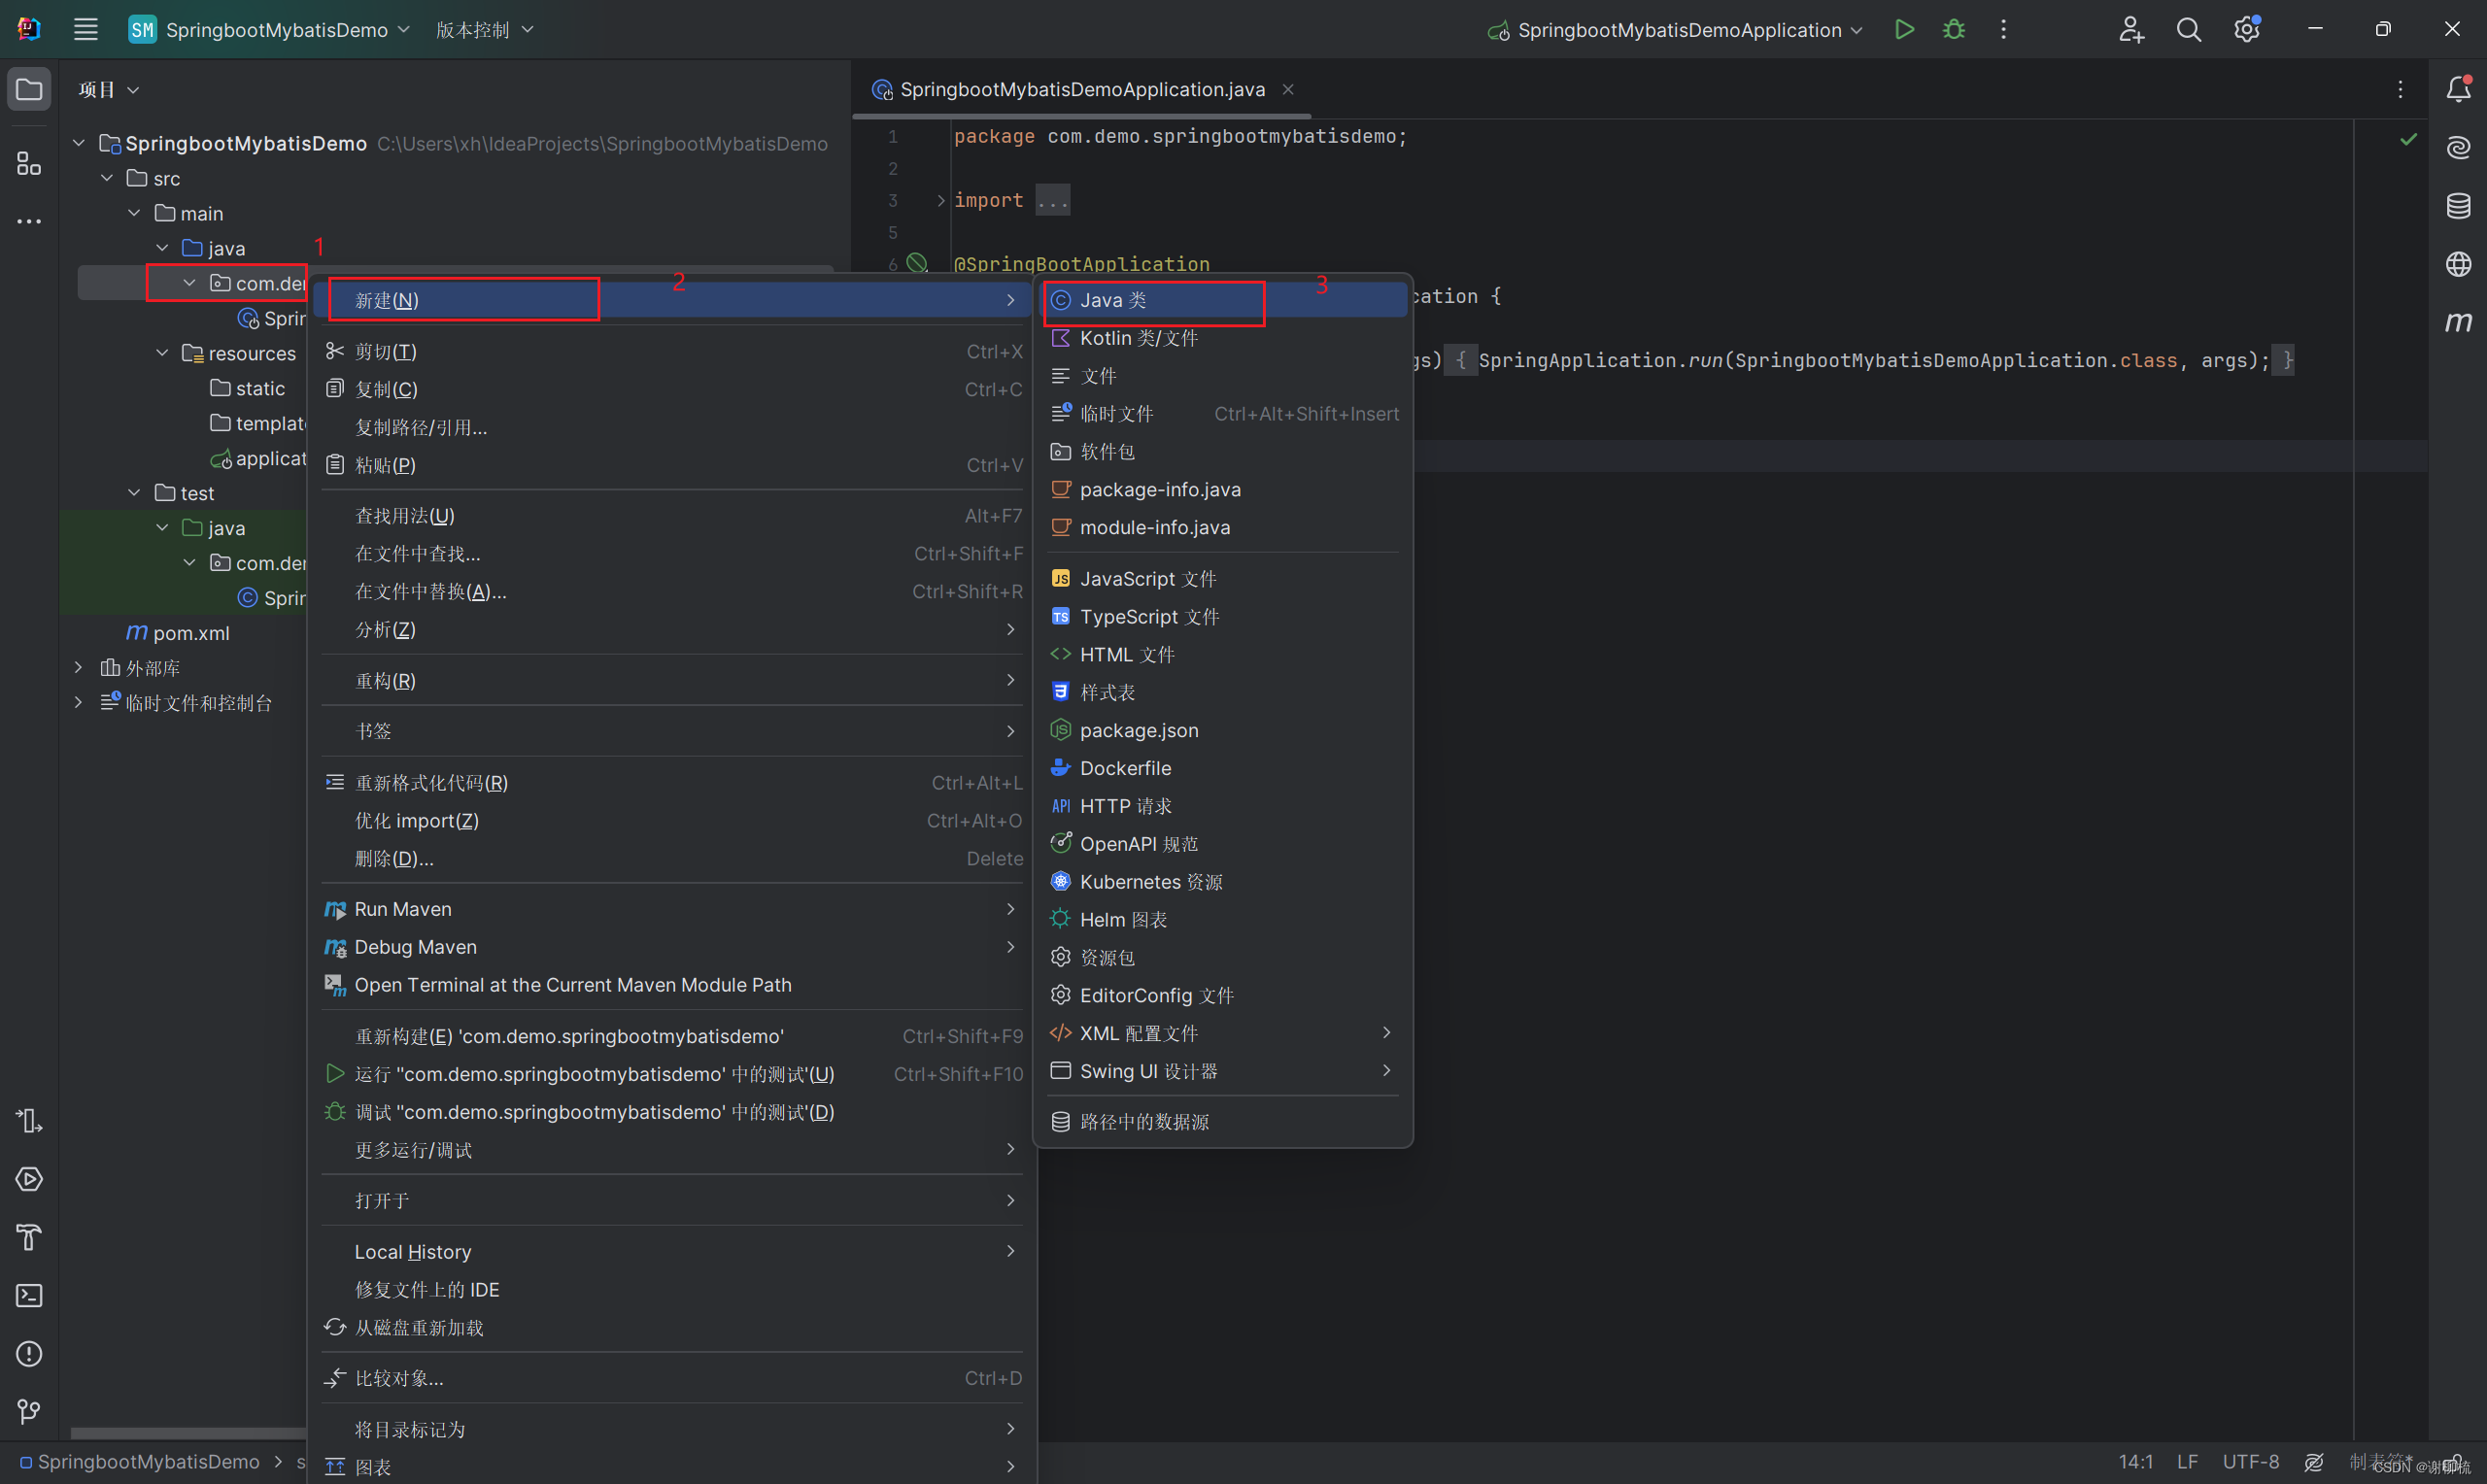Open the Database tool window icon
This screenshot has height=1484, width=2487.
(2458, 206)
